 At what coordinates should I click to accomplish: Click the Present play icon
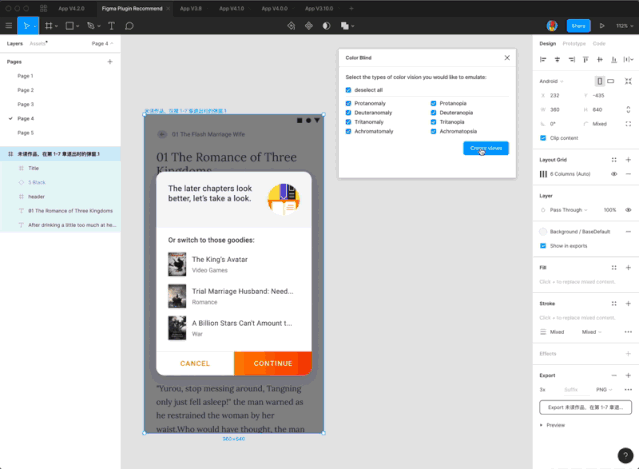602,25
